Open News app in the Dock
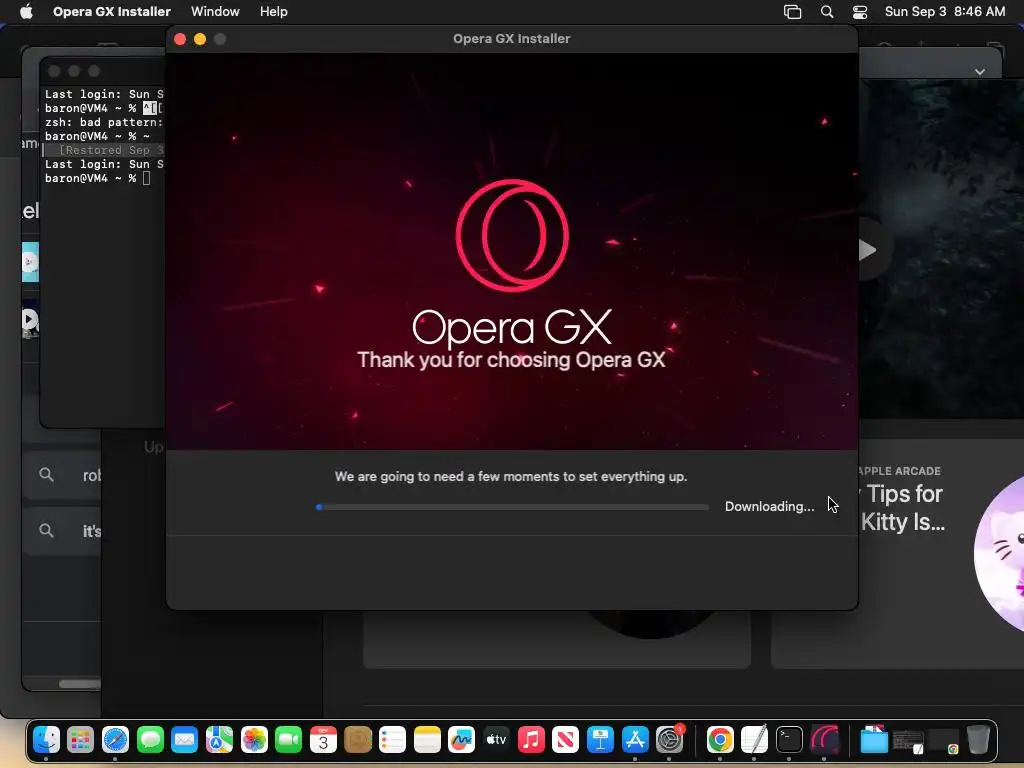Viewport: 1024px width, 768px height. 566,740
